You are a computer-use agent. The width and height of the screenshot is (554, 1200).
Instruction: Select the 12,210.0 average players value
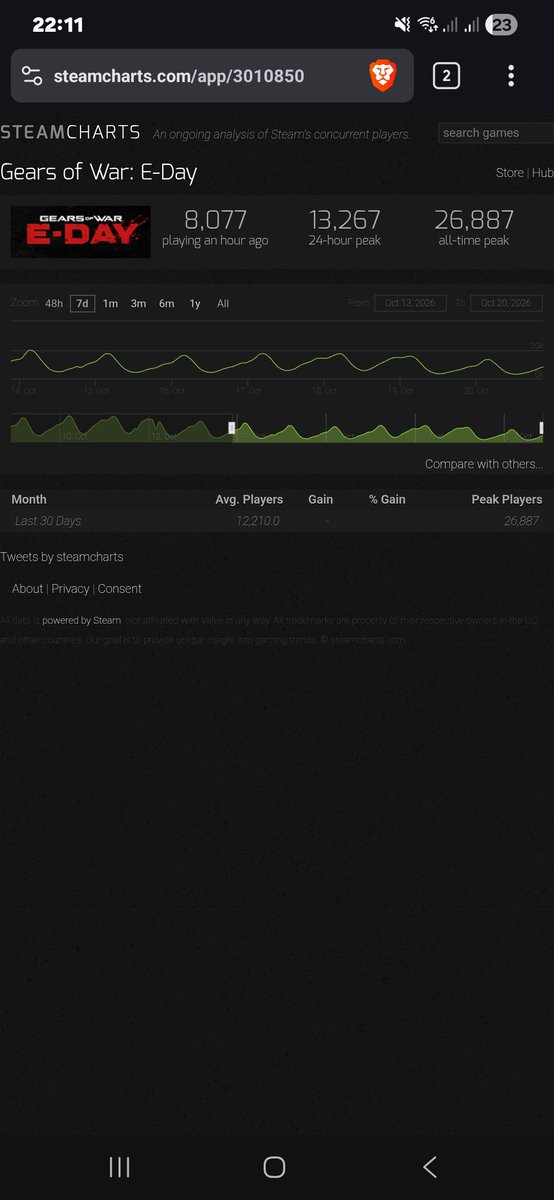(x=258, y=521)
